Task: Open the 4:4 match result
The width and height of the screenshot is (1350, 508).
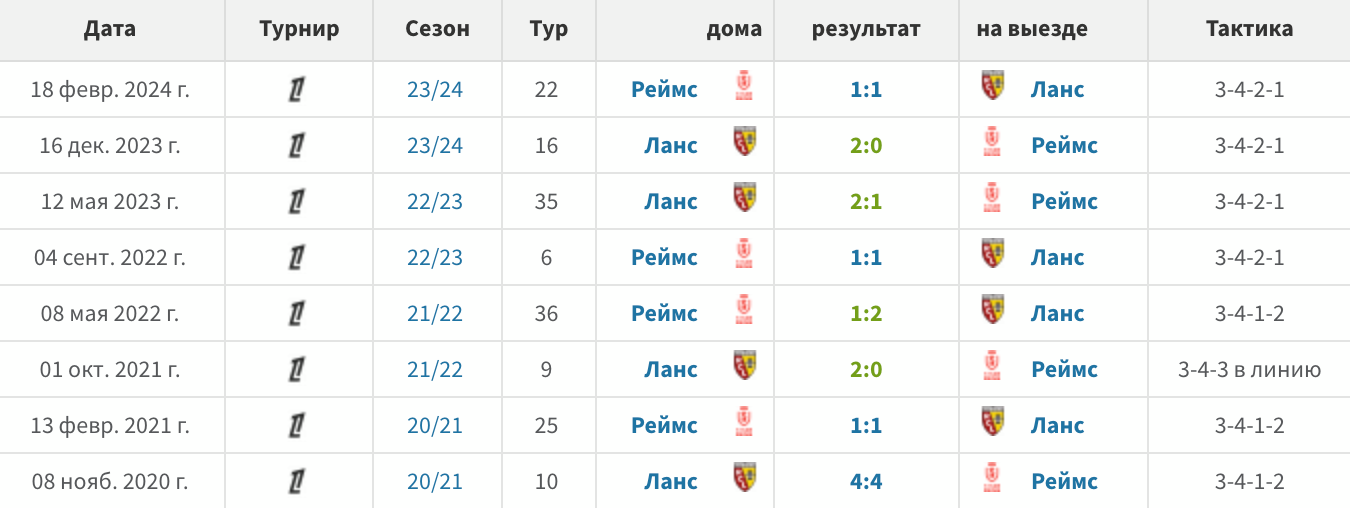Action: click(x=866, y=482)
